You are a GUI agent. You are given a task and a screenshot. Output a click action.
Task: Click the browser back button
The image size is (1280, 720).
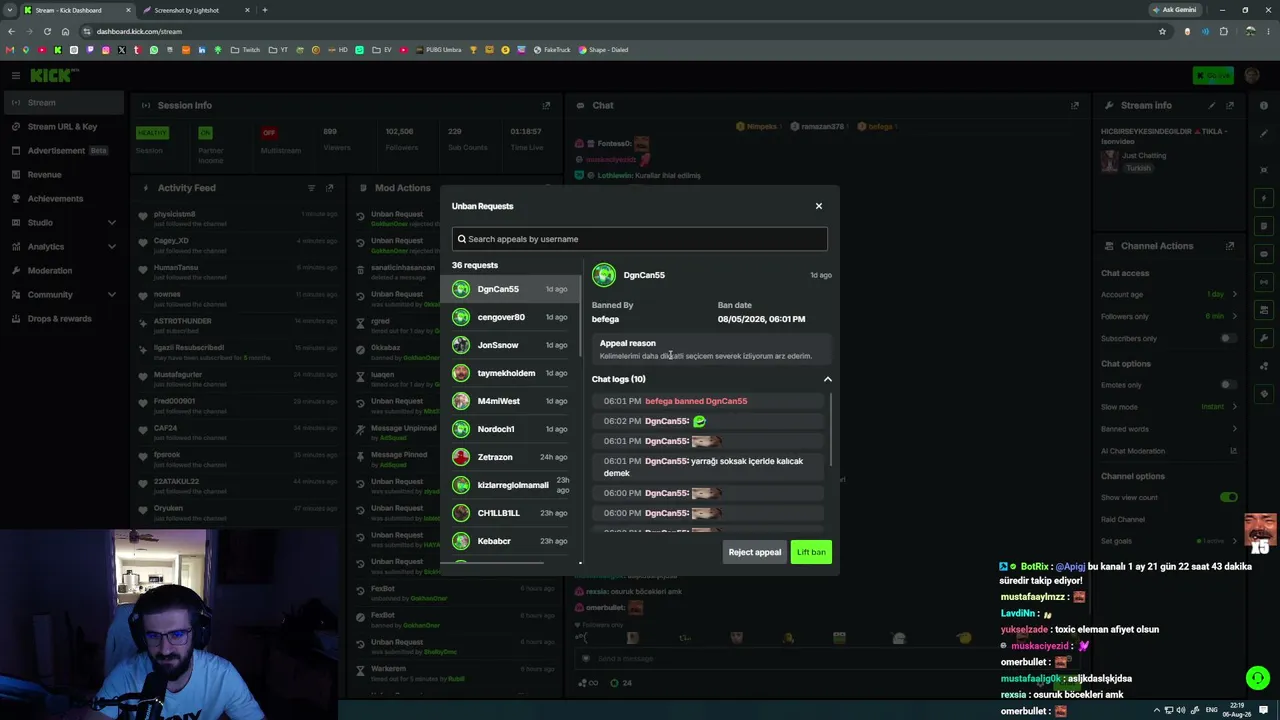click(x=11, y=31)
